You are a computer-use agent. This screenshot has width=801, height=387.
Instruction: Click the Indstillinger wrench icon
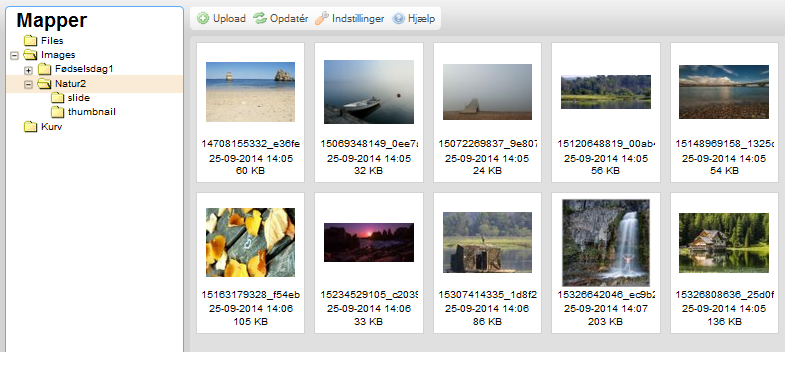[322, 18]
